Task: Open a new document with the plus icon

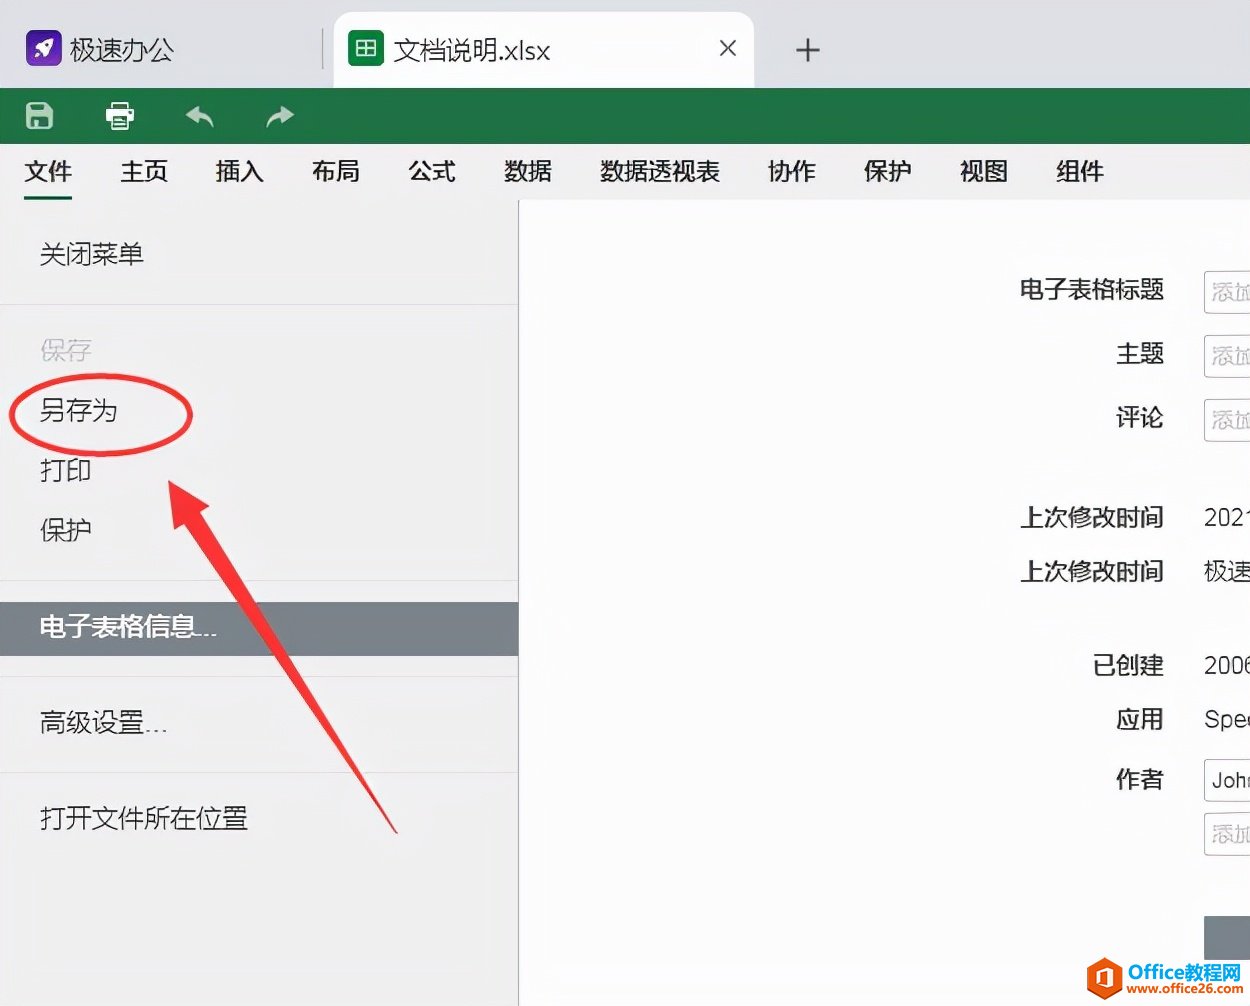Action: pyautogui.click(x=807, y=50)
